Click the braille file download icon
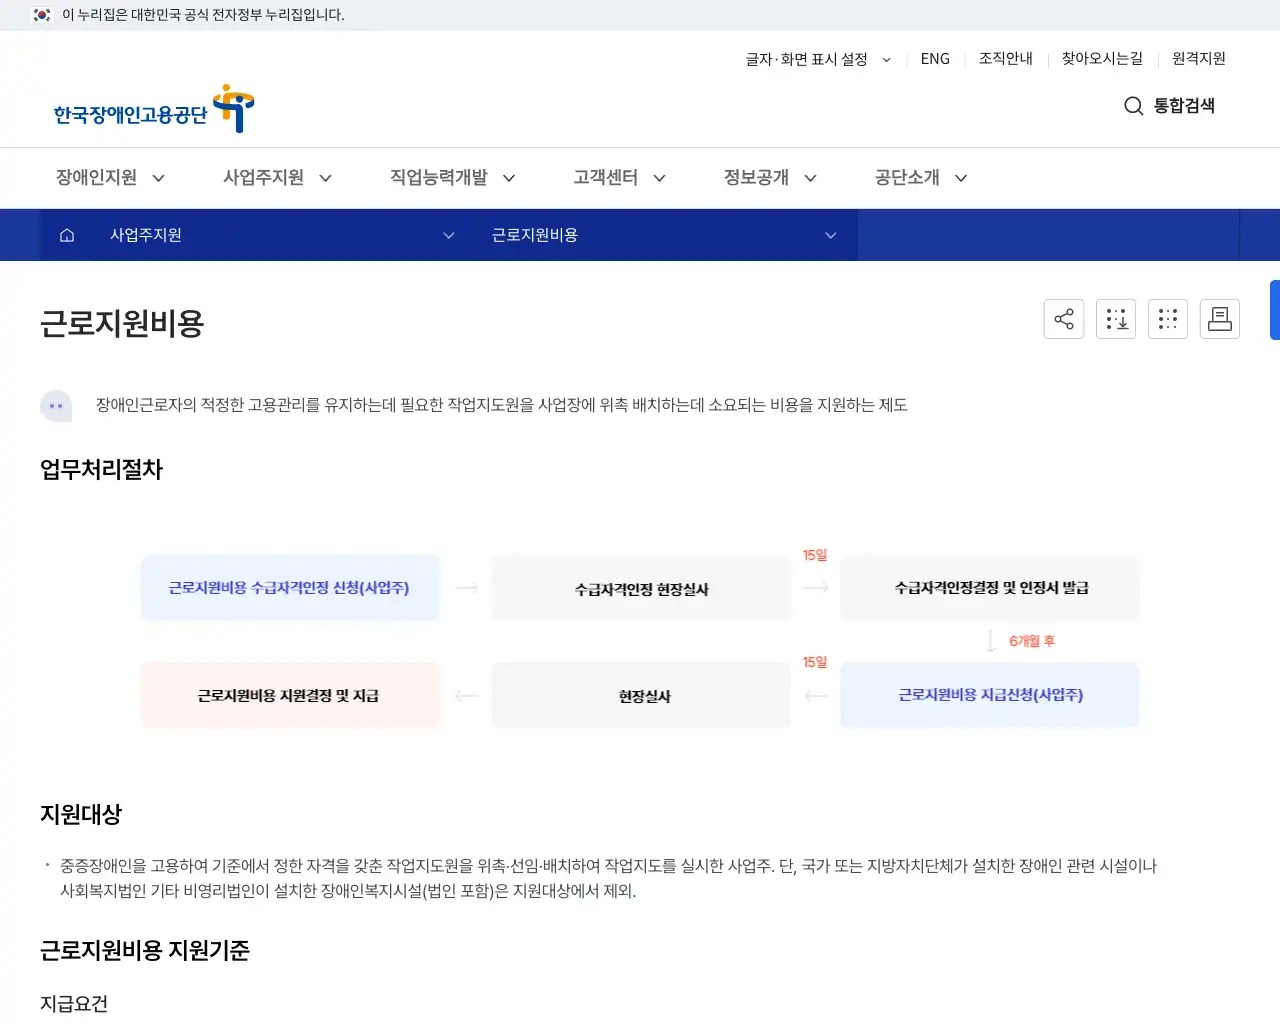Image resolution: width=1280 pixels, height=1024 pixels. click(1115, 318)
